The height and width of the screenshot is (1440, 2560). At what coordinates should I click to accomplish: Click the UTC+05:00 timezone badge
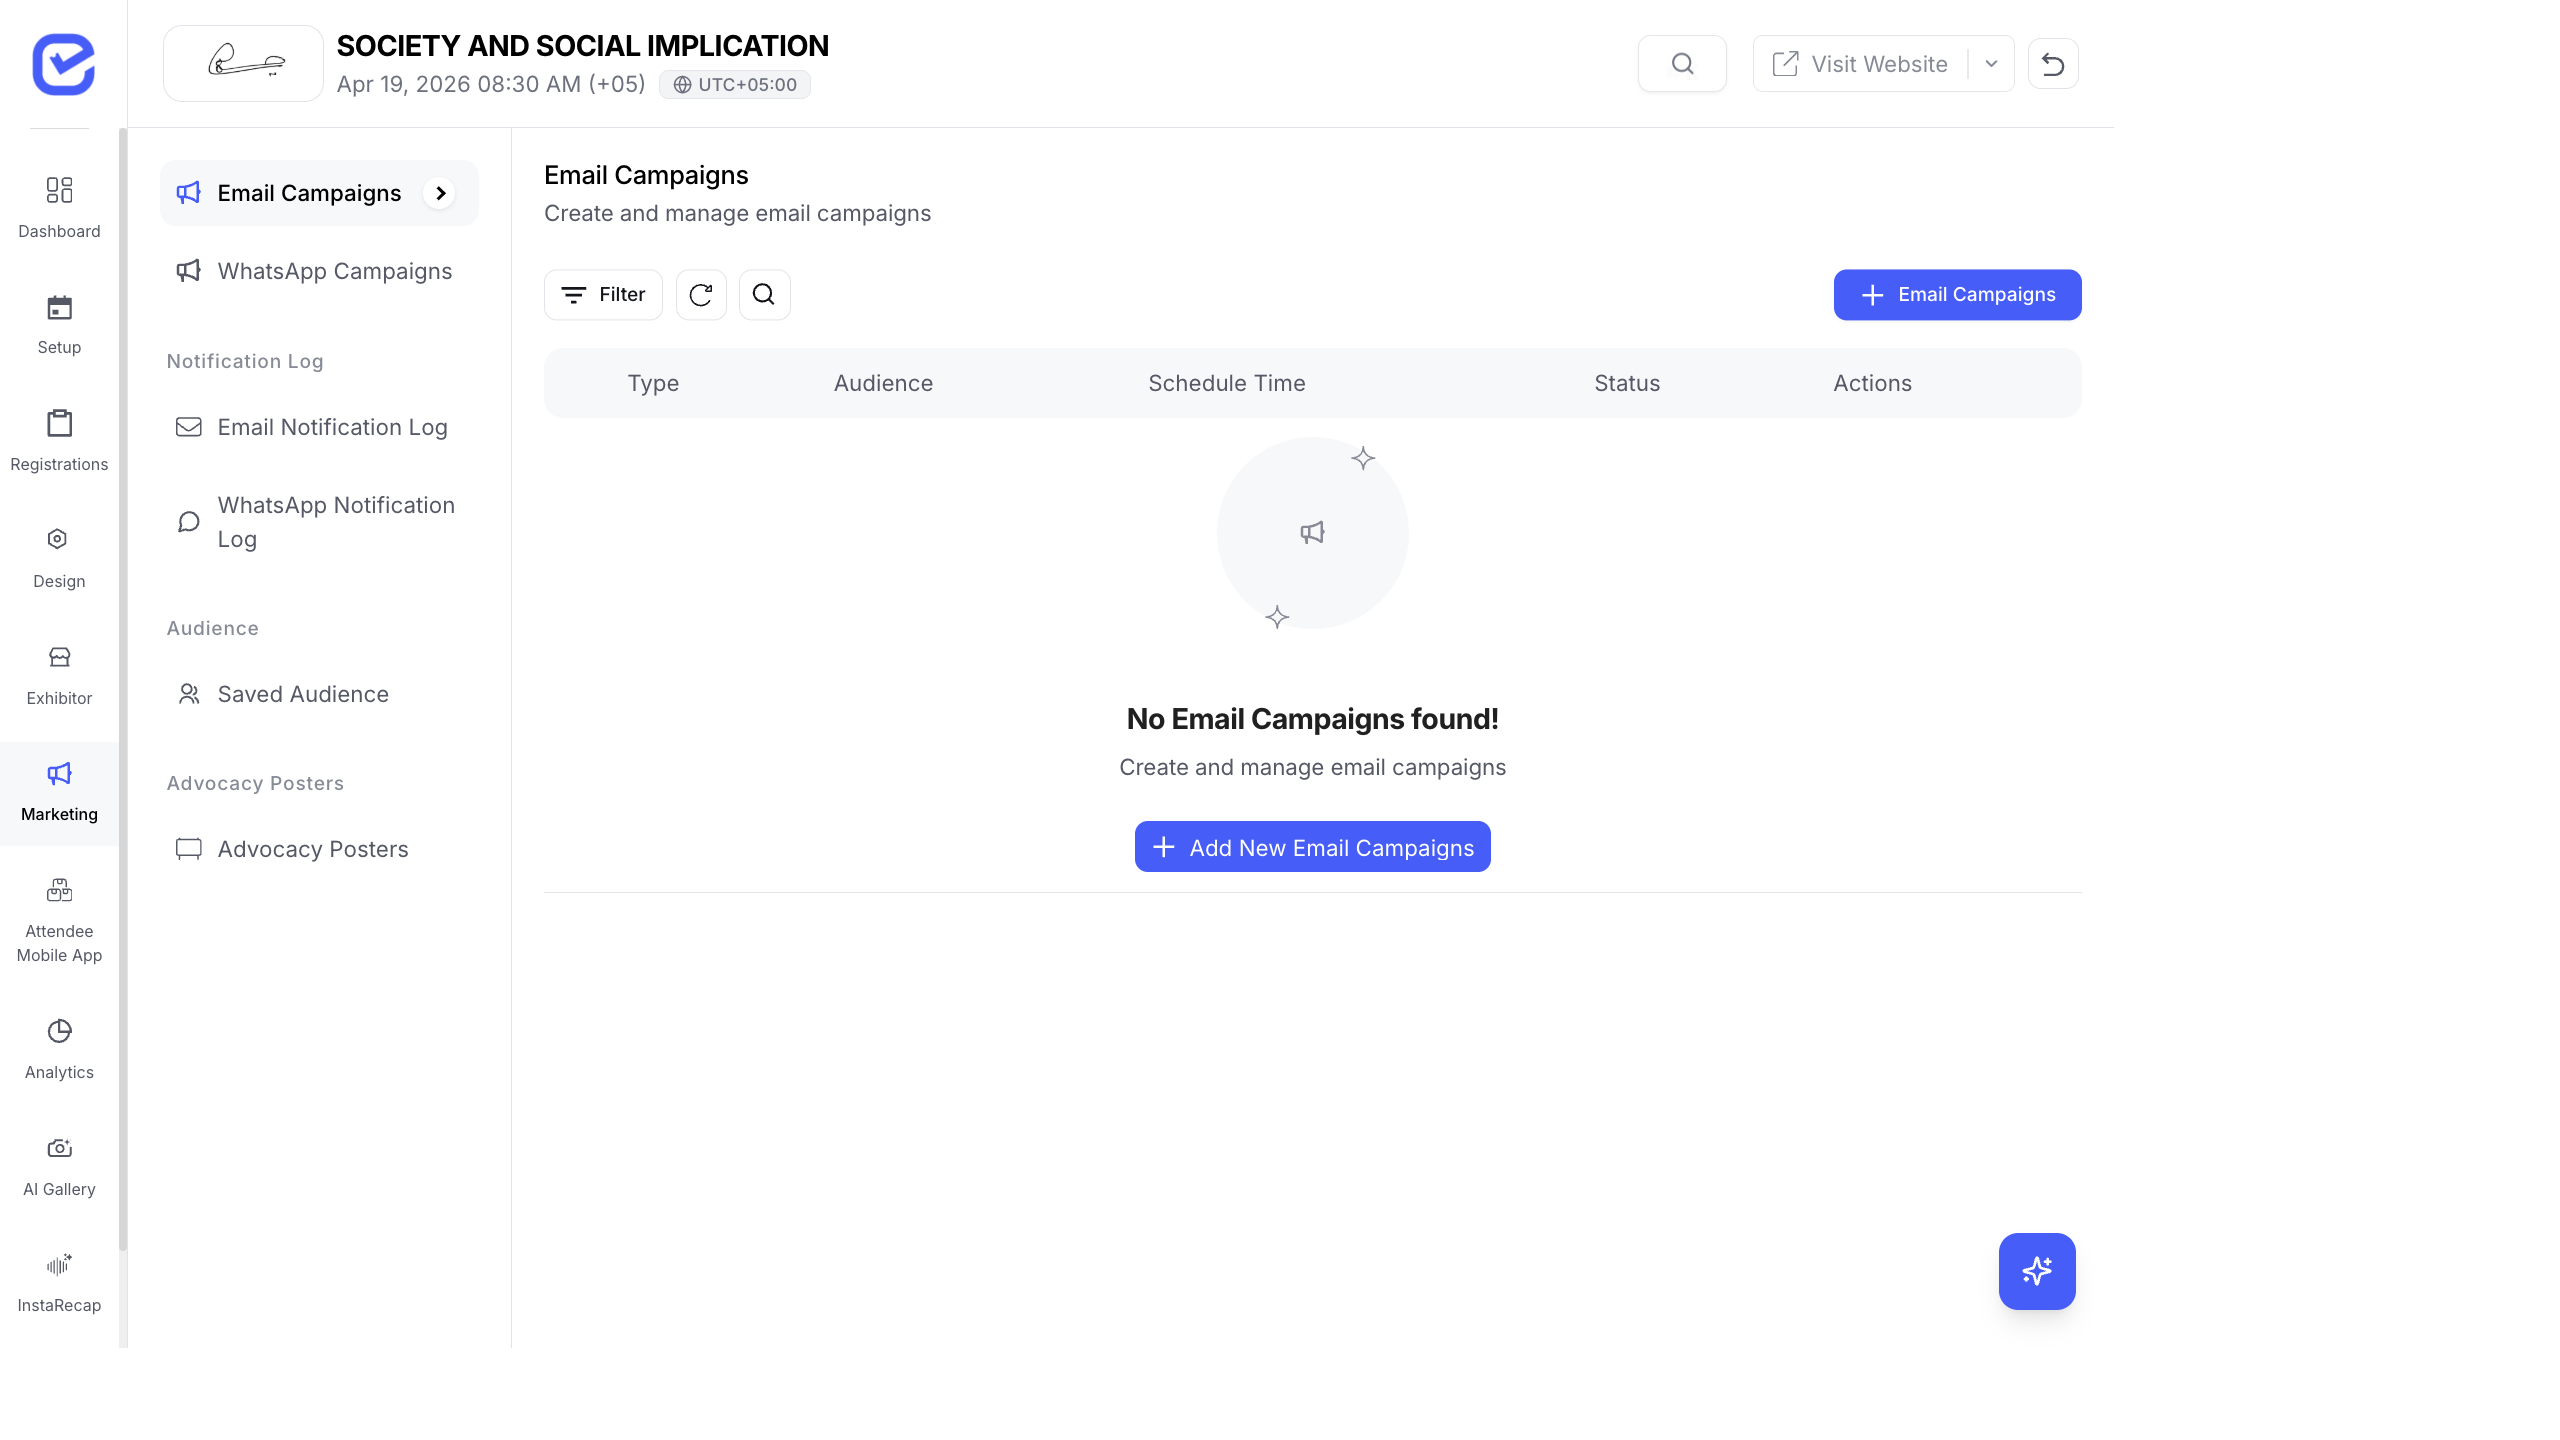735,85
